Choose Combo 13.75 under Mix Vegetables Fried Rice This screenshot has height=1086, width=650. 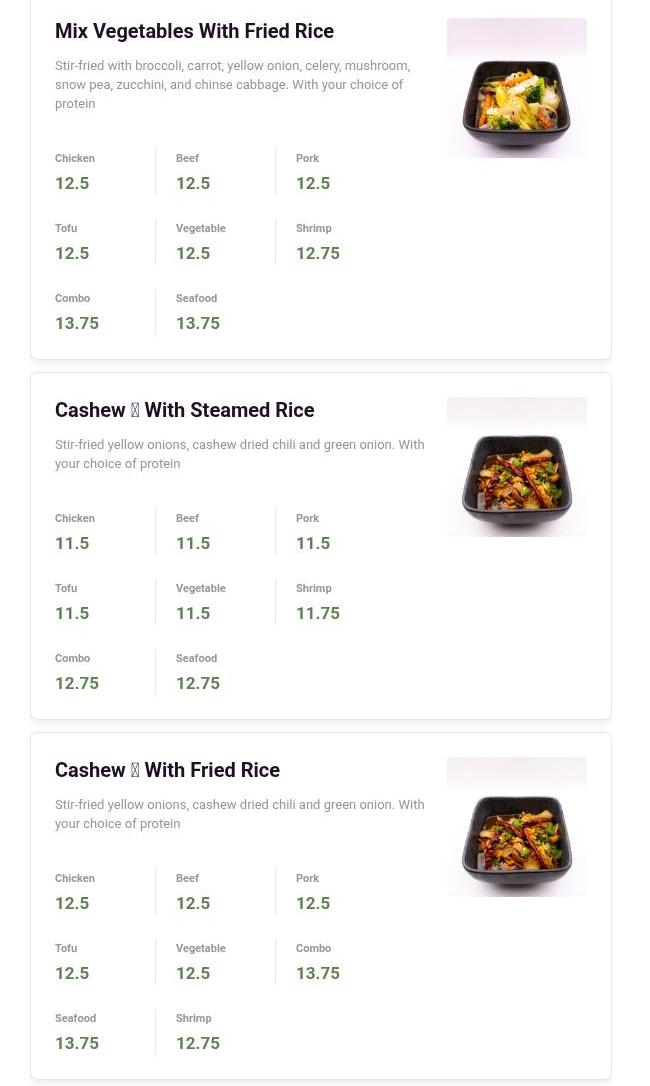77,312
